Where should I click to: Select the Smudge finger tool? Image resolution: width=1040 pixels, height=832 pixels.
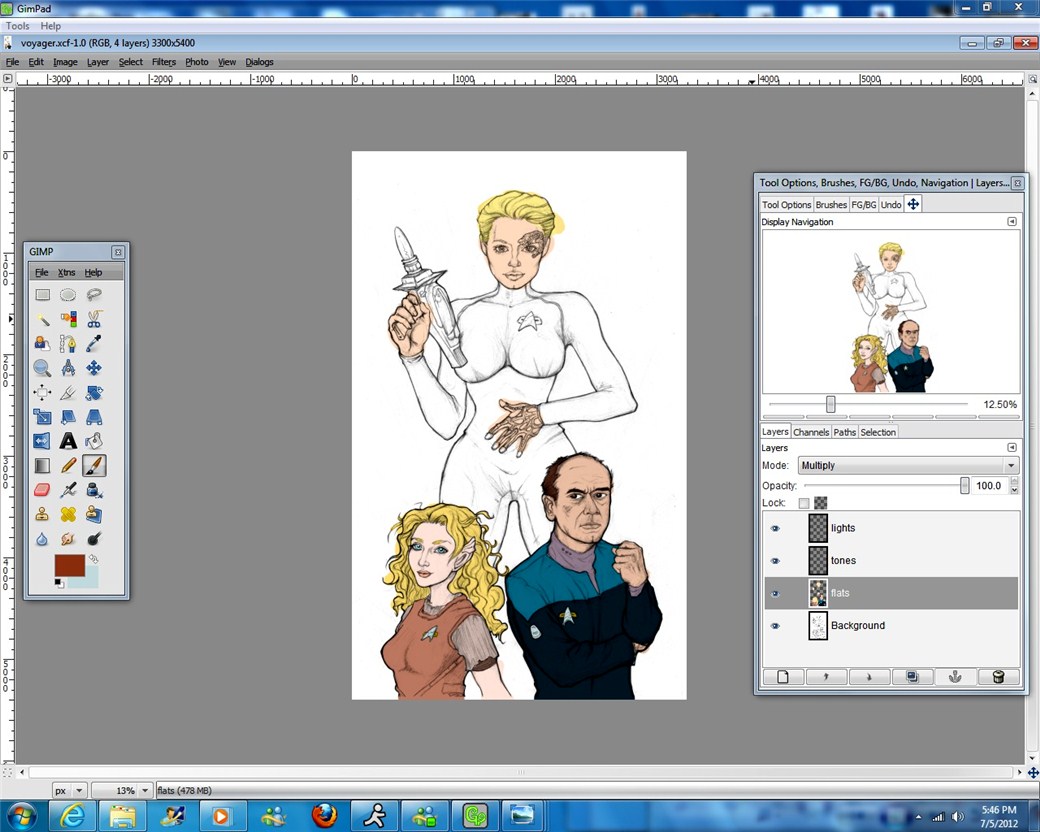pos(68,539)
